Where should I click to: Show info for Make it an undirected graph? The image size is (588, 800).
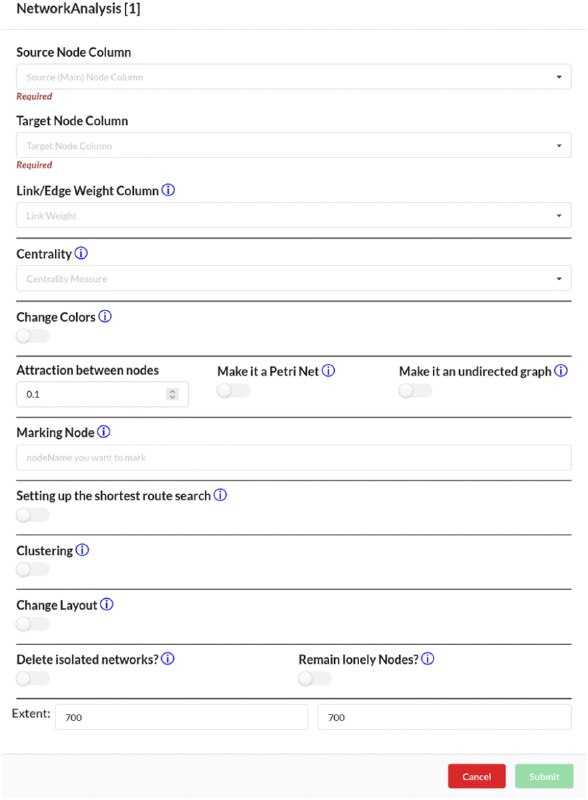pyautogui.click(x=560, y=371)
